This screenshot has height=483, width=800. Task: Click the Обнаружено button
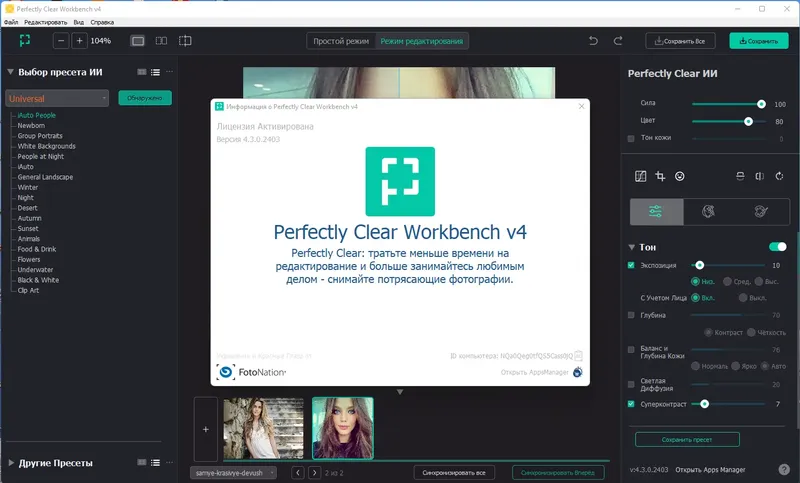pyautogui.click(x=145, y=98)
